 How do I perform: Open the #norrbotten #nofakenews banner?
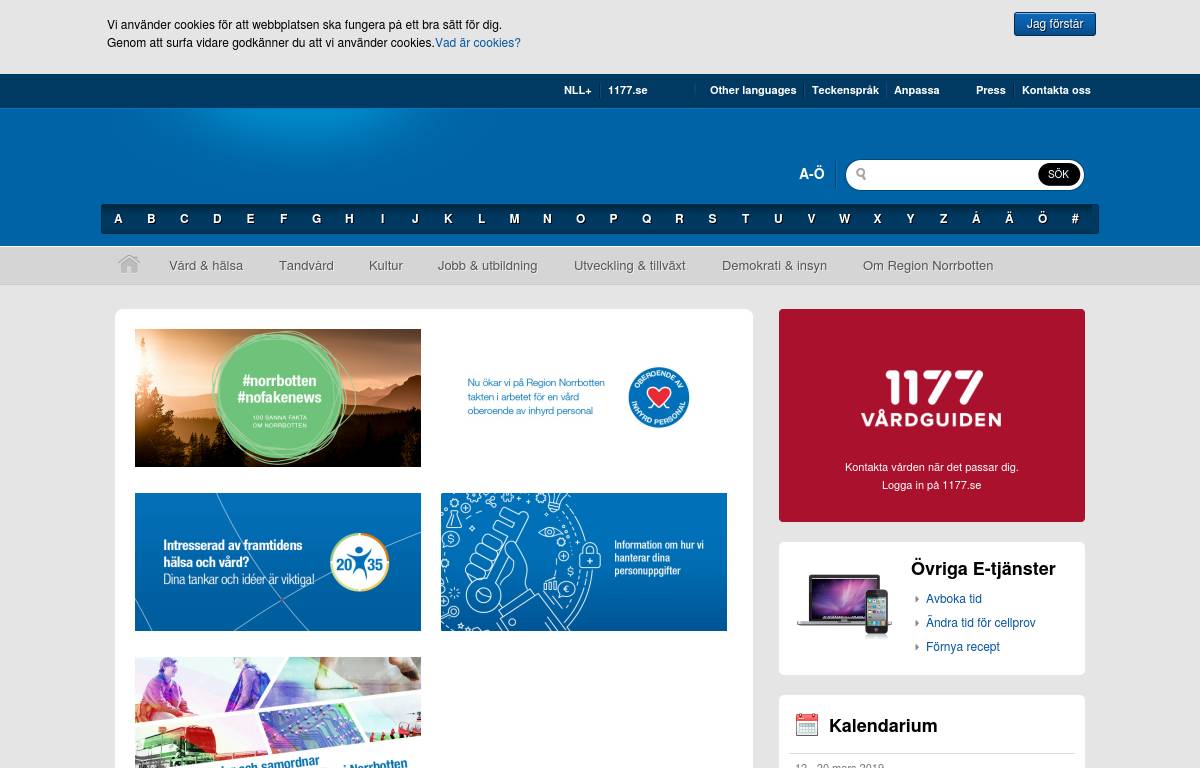click(278, 398)
